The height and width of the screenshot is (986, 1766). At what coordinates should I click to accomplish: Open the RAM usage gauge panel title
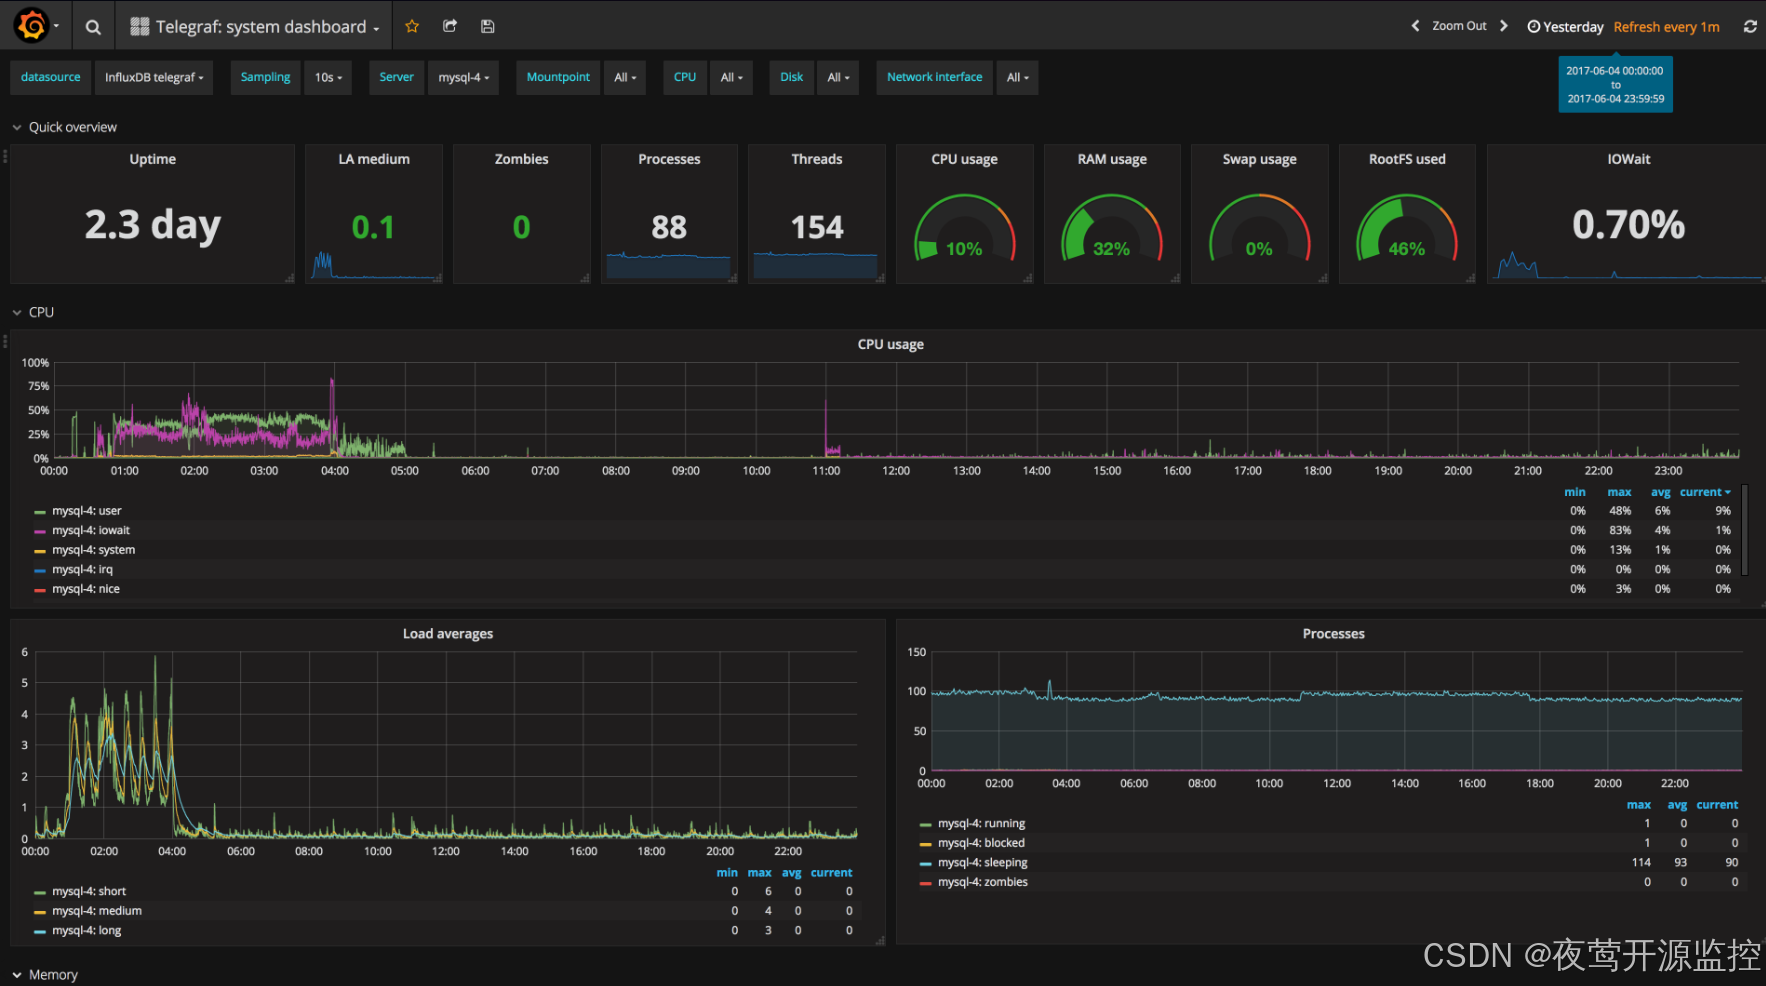coord(1112,159)
